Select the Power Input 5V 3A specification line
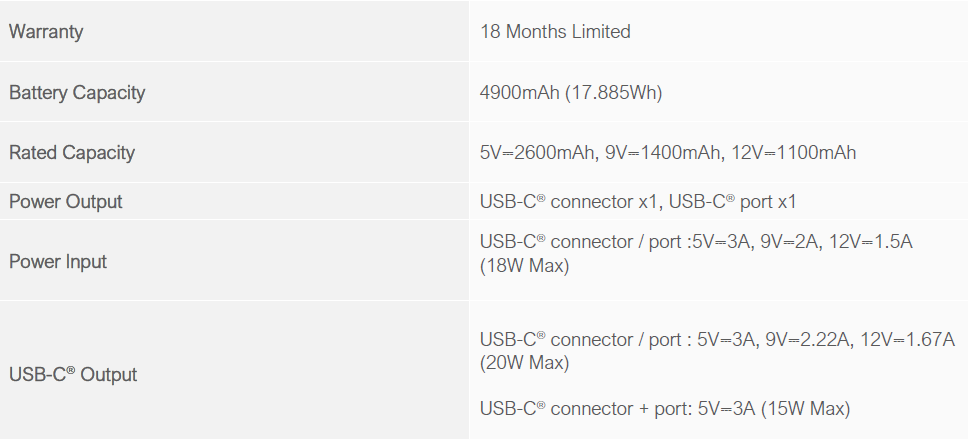Screen dimensions: 968x439 696,241
